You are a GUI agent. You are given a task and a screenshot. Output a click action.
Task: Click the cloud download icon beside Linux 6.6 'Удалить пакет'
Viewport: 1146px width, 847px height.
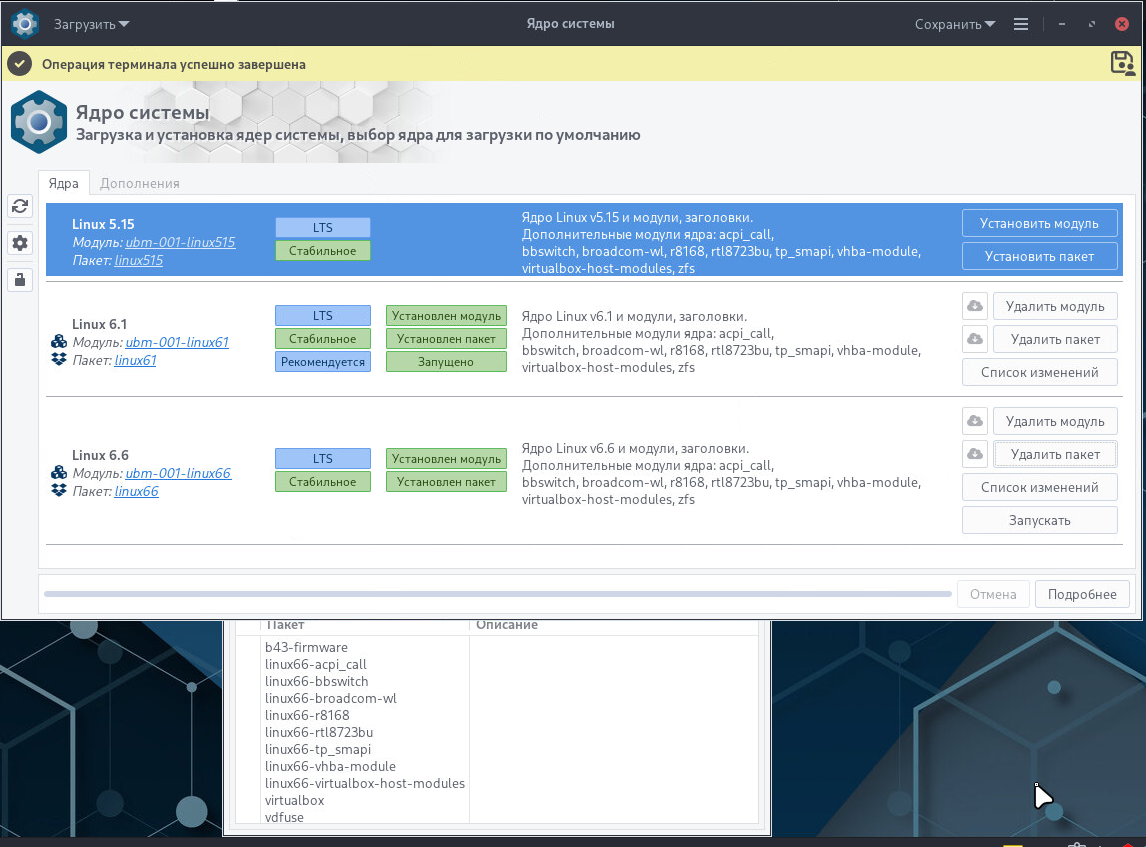[975, 454]
